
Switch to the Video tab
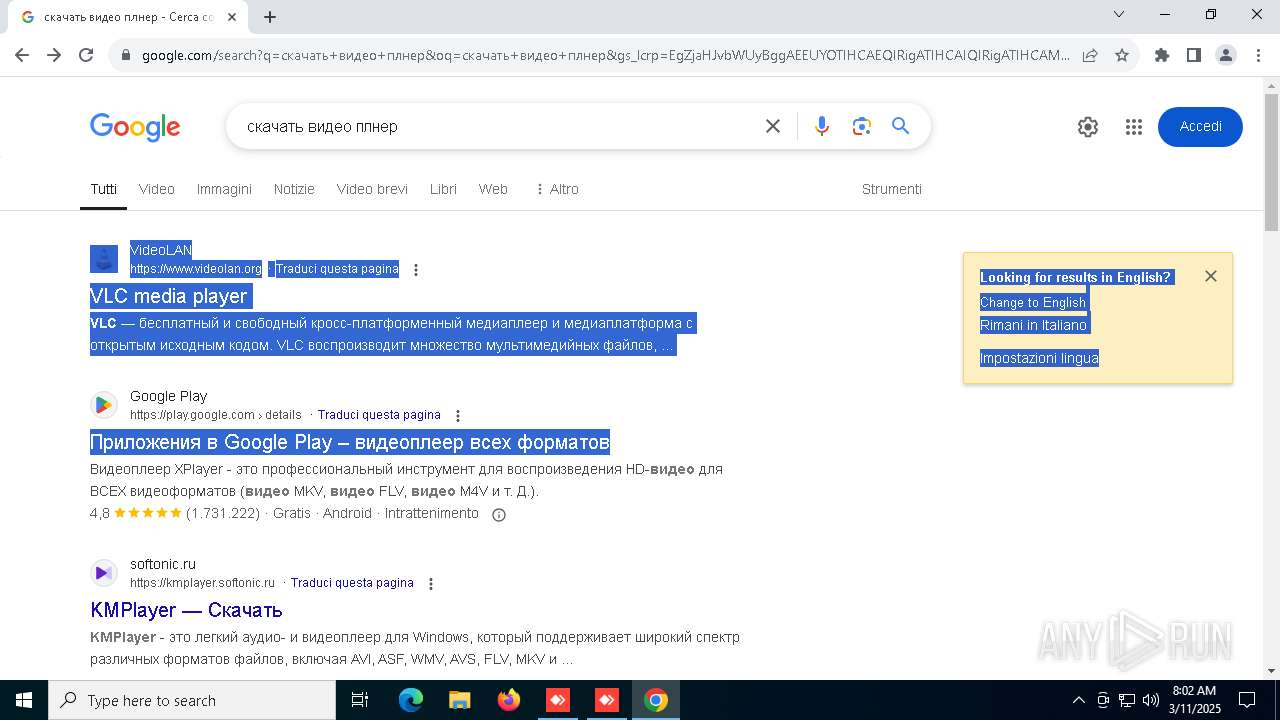coord(157,189)
